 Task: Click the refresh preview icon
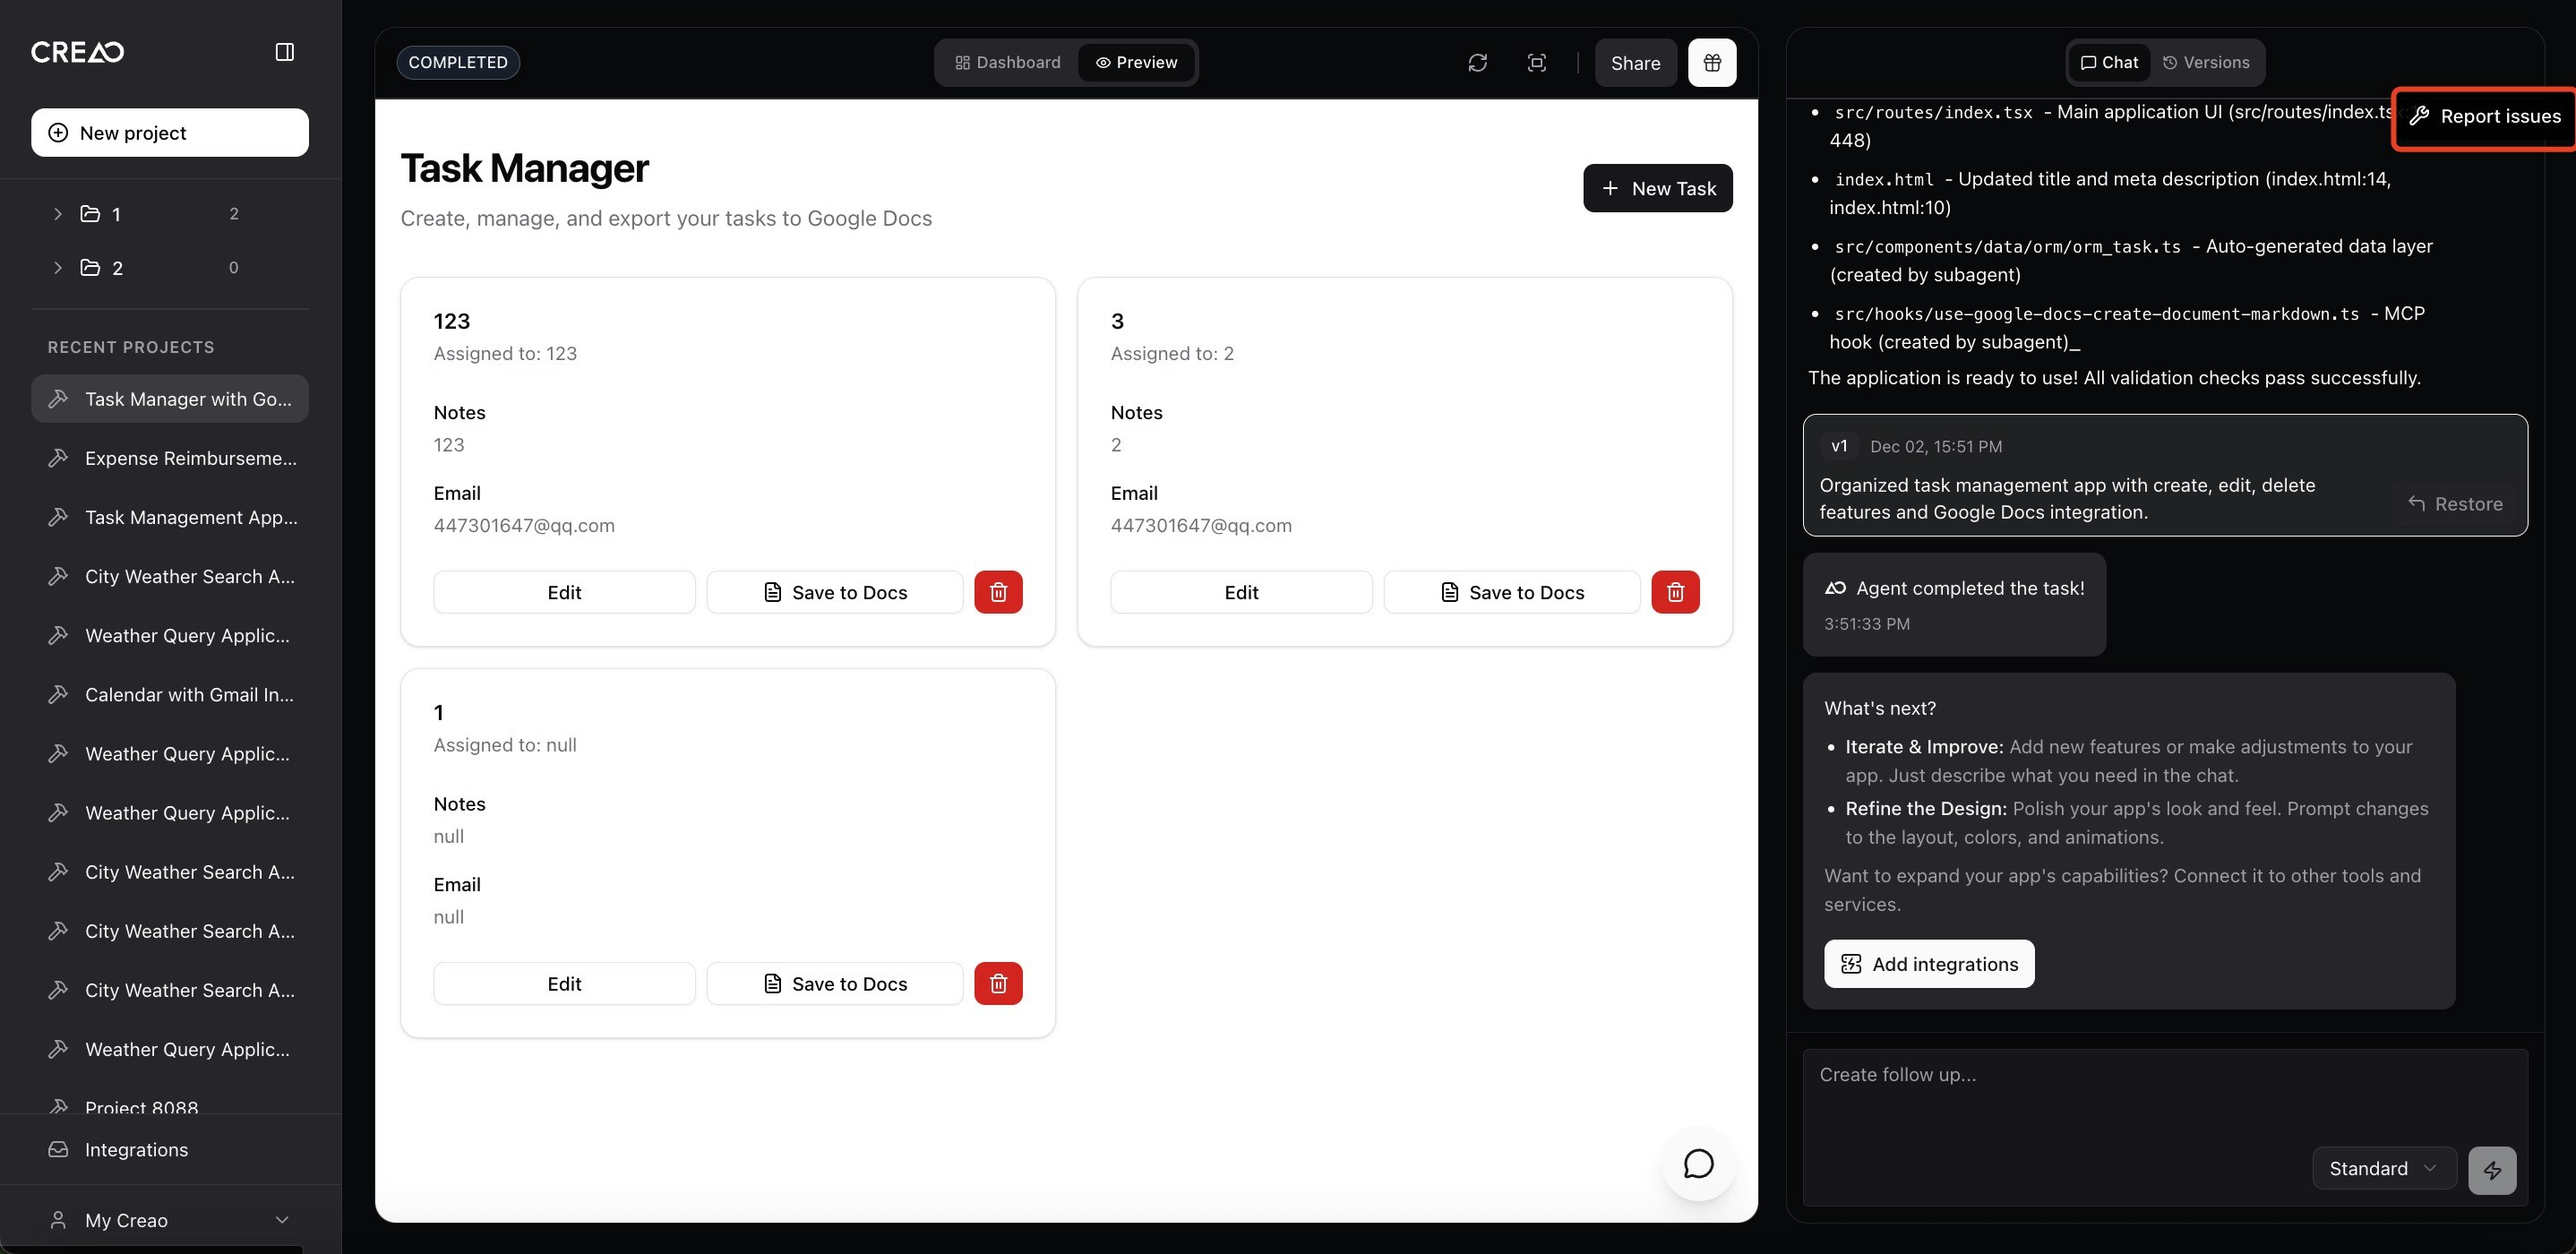coord(1477,63)
